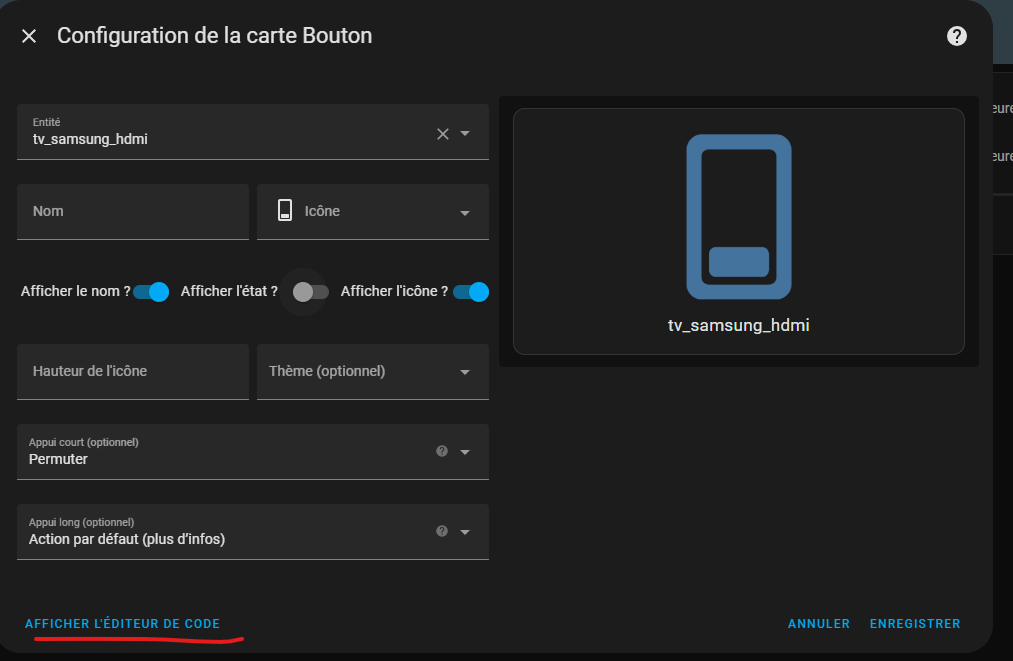The width and height of the screenshot is (1013, 661).
Task: Clear the tv_samsung_hdmi entity with the X
Action: click(443, 134)
